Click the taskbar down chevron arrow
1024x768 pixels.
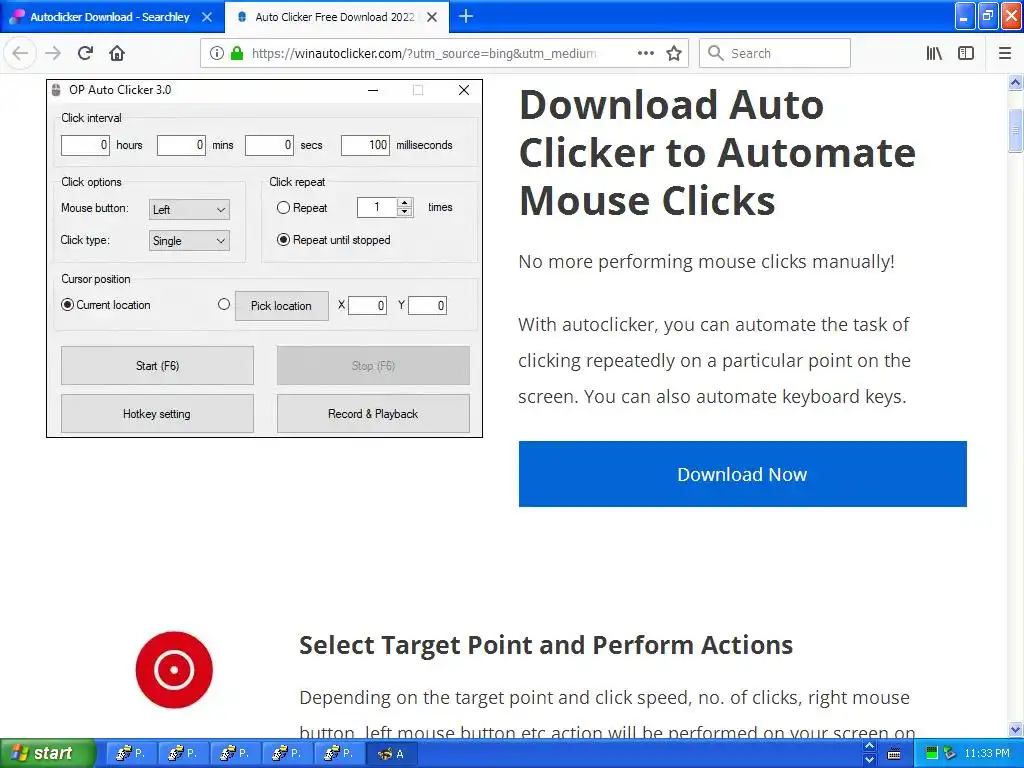pos(869,760)
